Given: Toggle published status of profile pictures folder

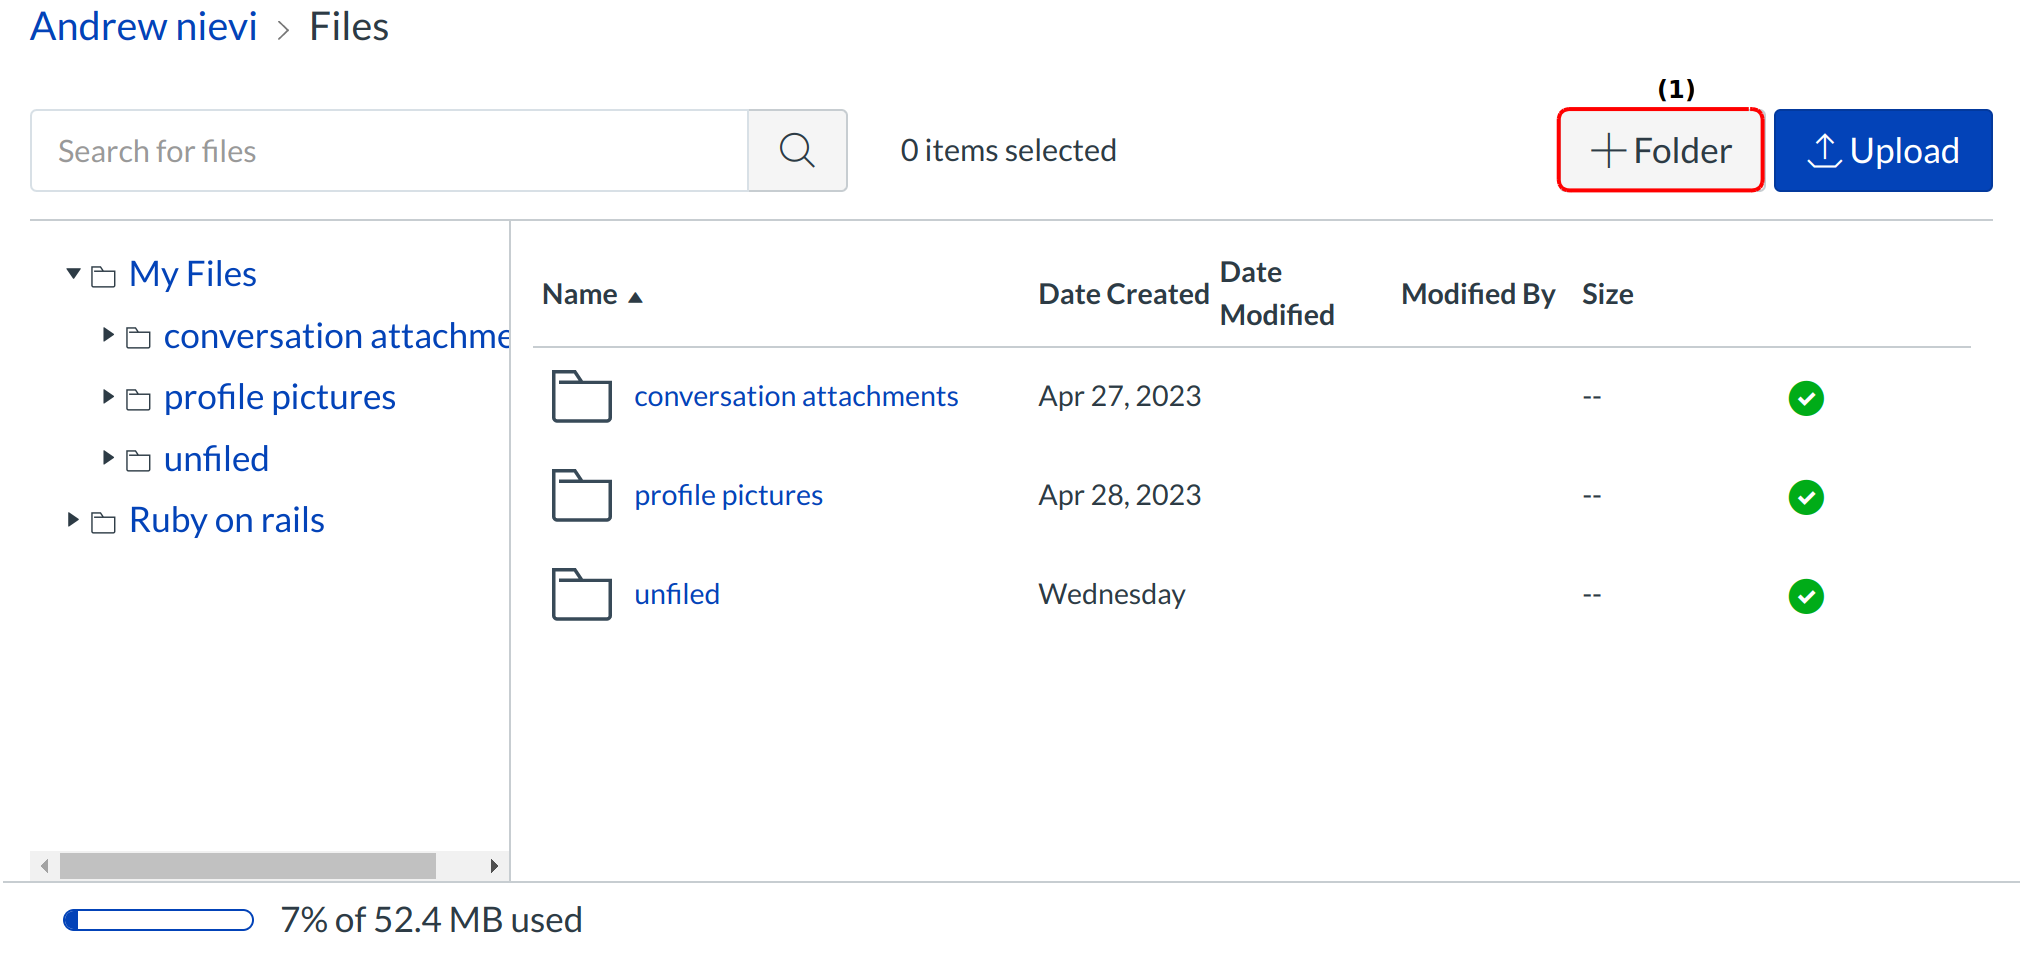Looking at the screenshot, I should (1805, 497).
